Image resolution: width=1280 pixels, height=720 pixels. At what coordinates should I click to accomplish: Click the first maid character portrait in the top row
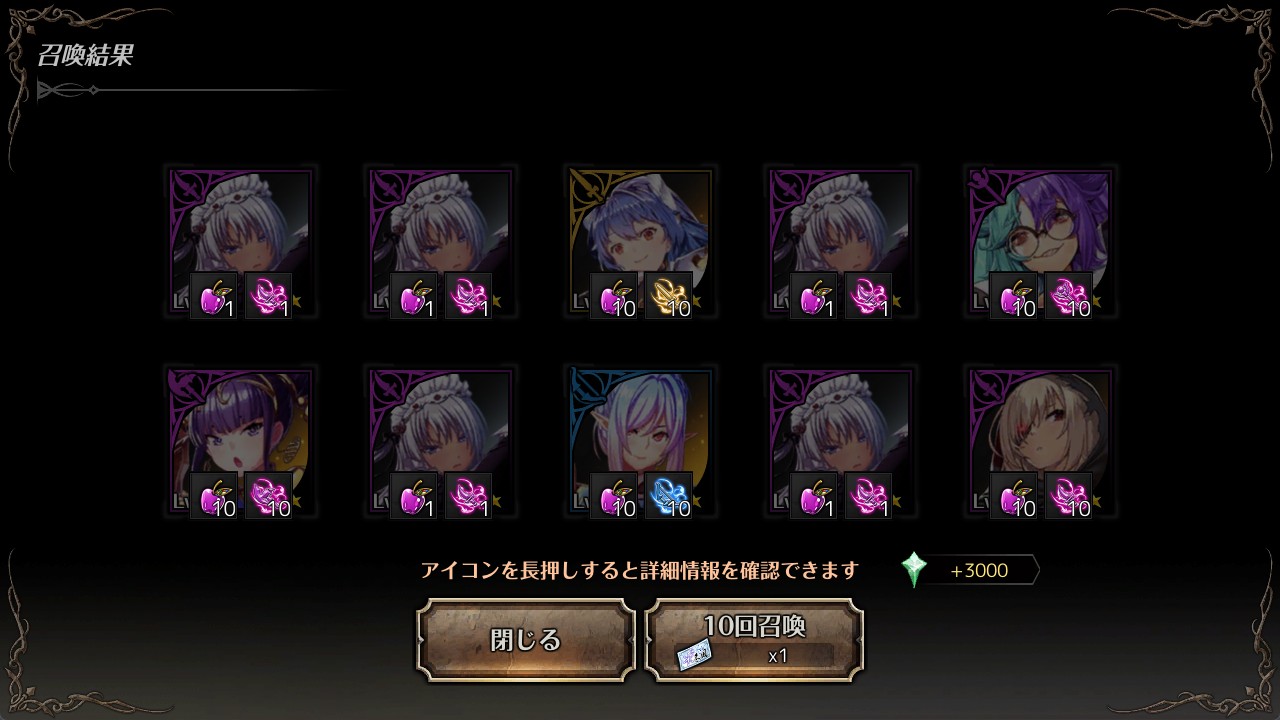point(240,242)
